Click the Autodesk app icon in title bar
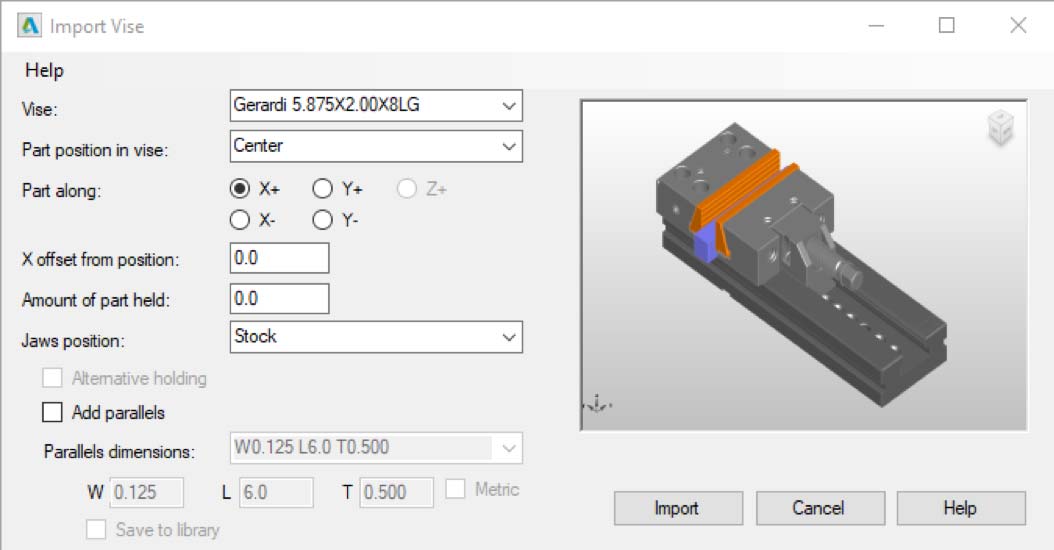The image size is (1054, 550). 30,26
